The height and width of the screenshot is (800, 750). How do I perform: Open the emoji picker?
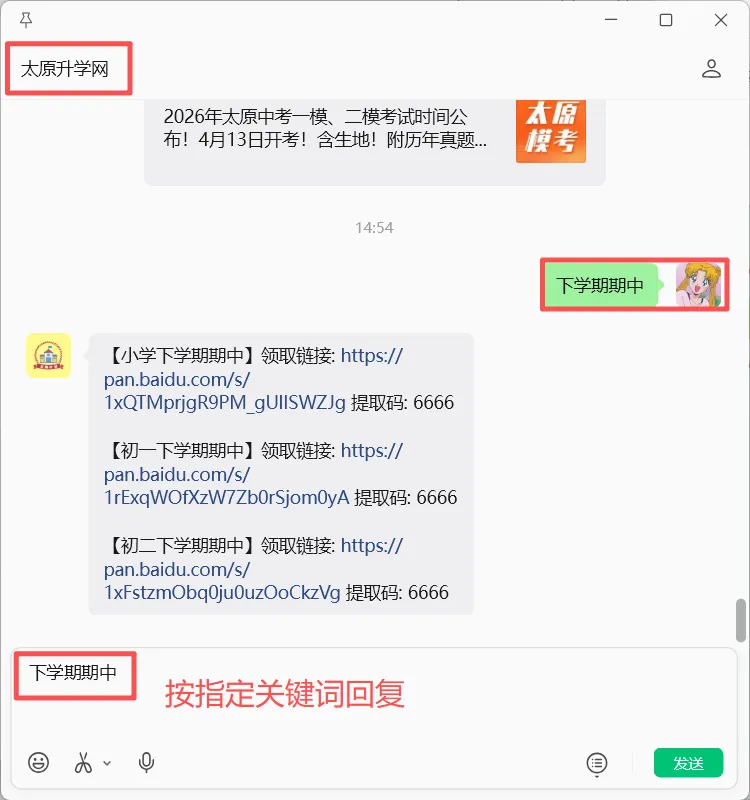coord(38,762)
